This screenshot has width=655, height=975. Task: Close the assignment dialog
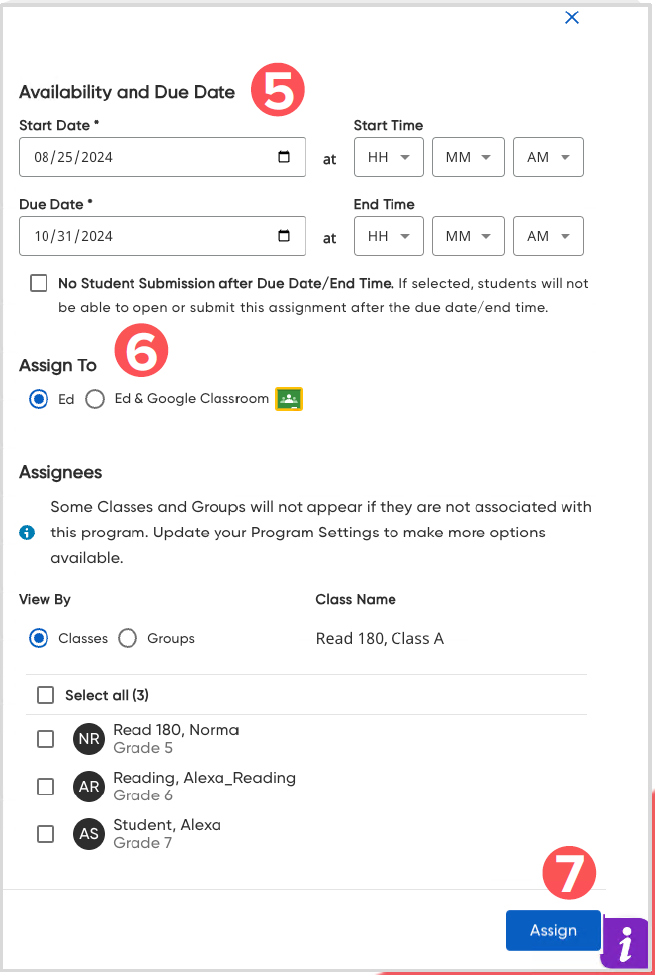pyautogui.click(x=571, y=17)
